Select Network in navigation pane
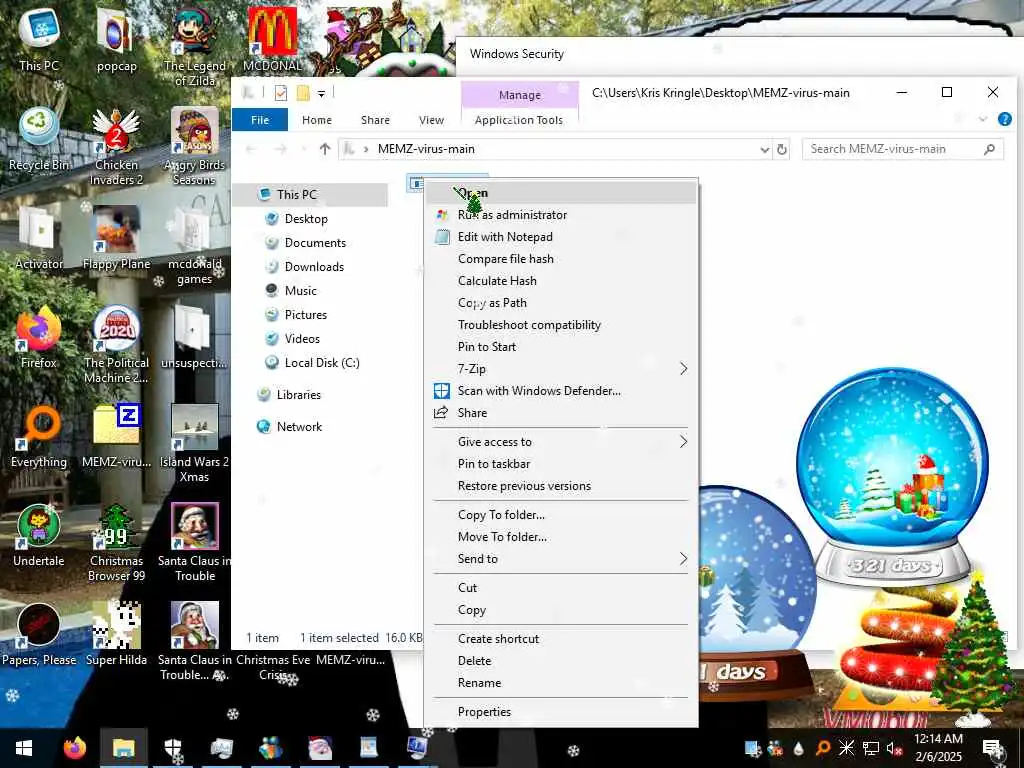Image resolution: width=1024 pixels, height=768 pixels. pyautogui.click(x=299, y=426)
